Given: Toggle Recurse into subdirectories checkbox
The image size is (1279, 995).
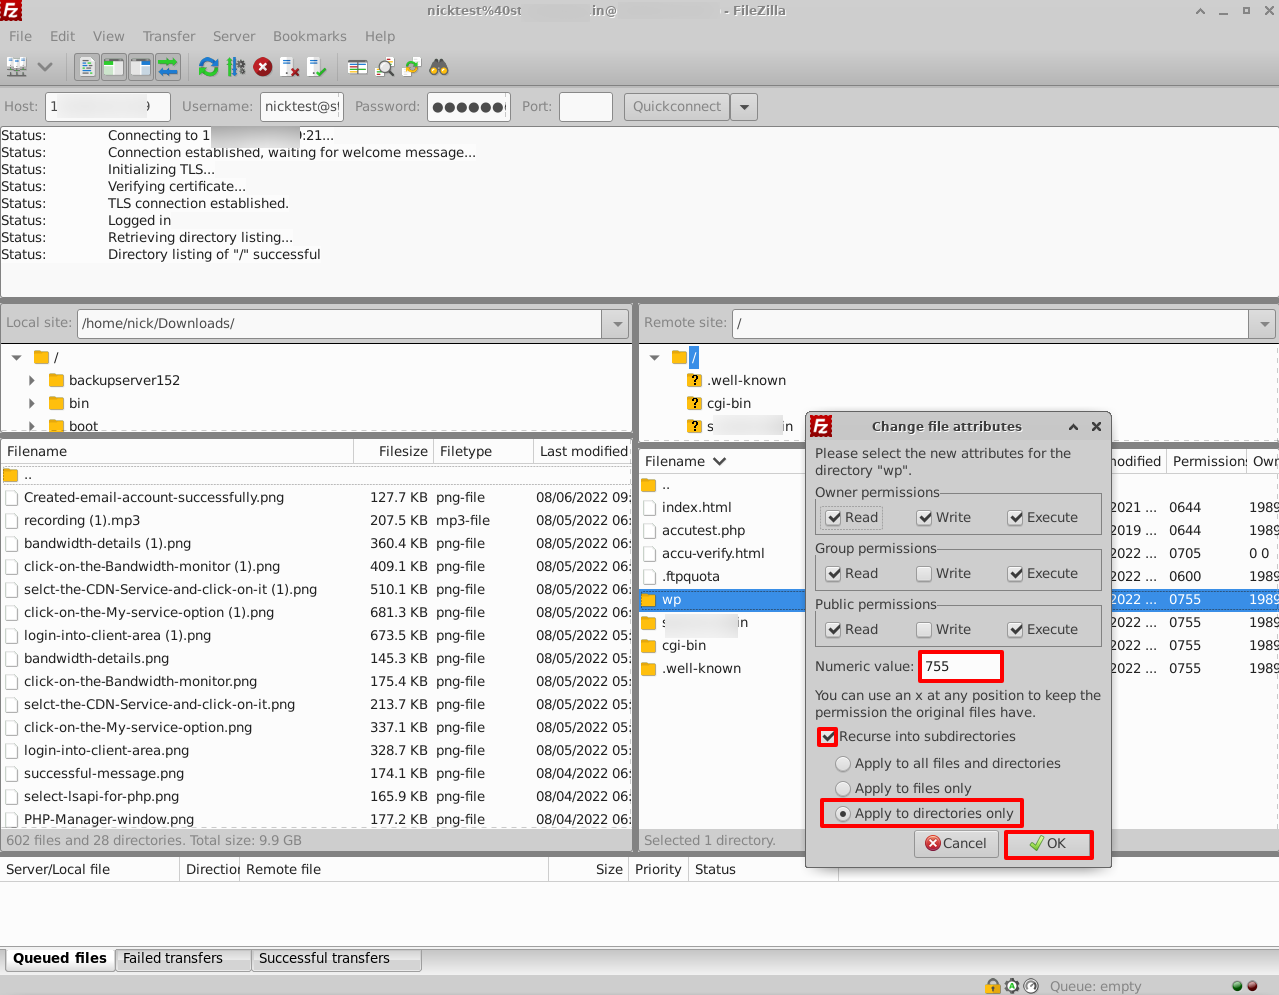Looking at the screenshot, I should click(x=828, y=737).
